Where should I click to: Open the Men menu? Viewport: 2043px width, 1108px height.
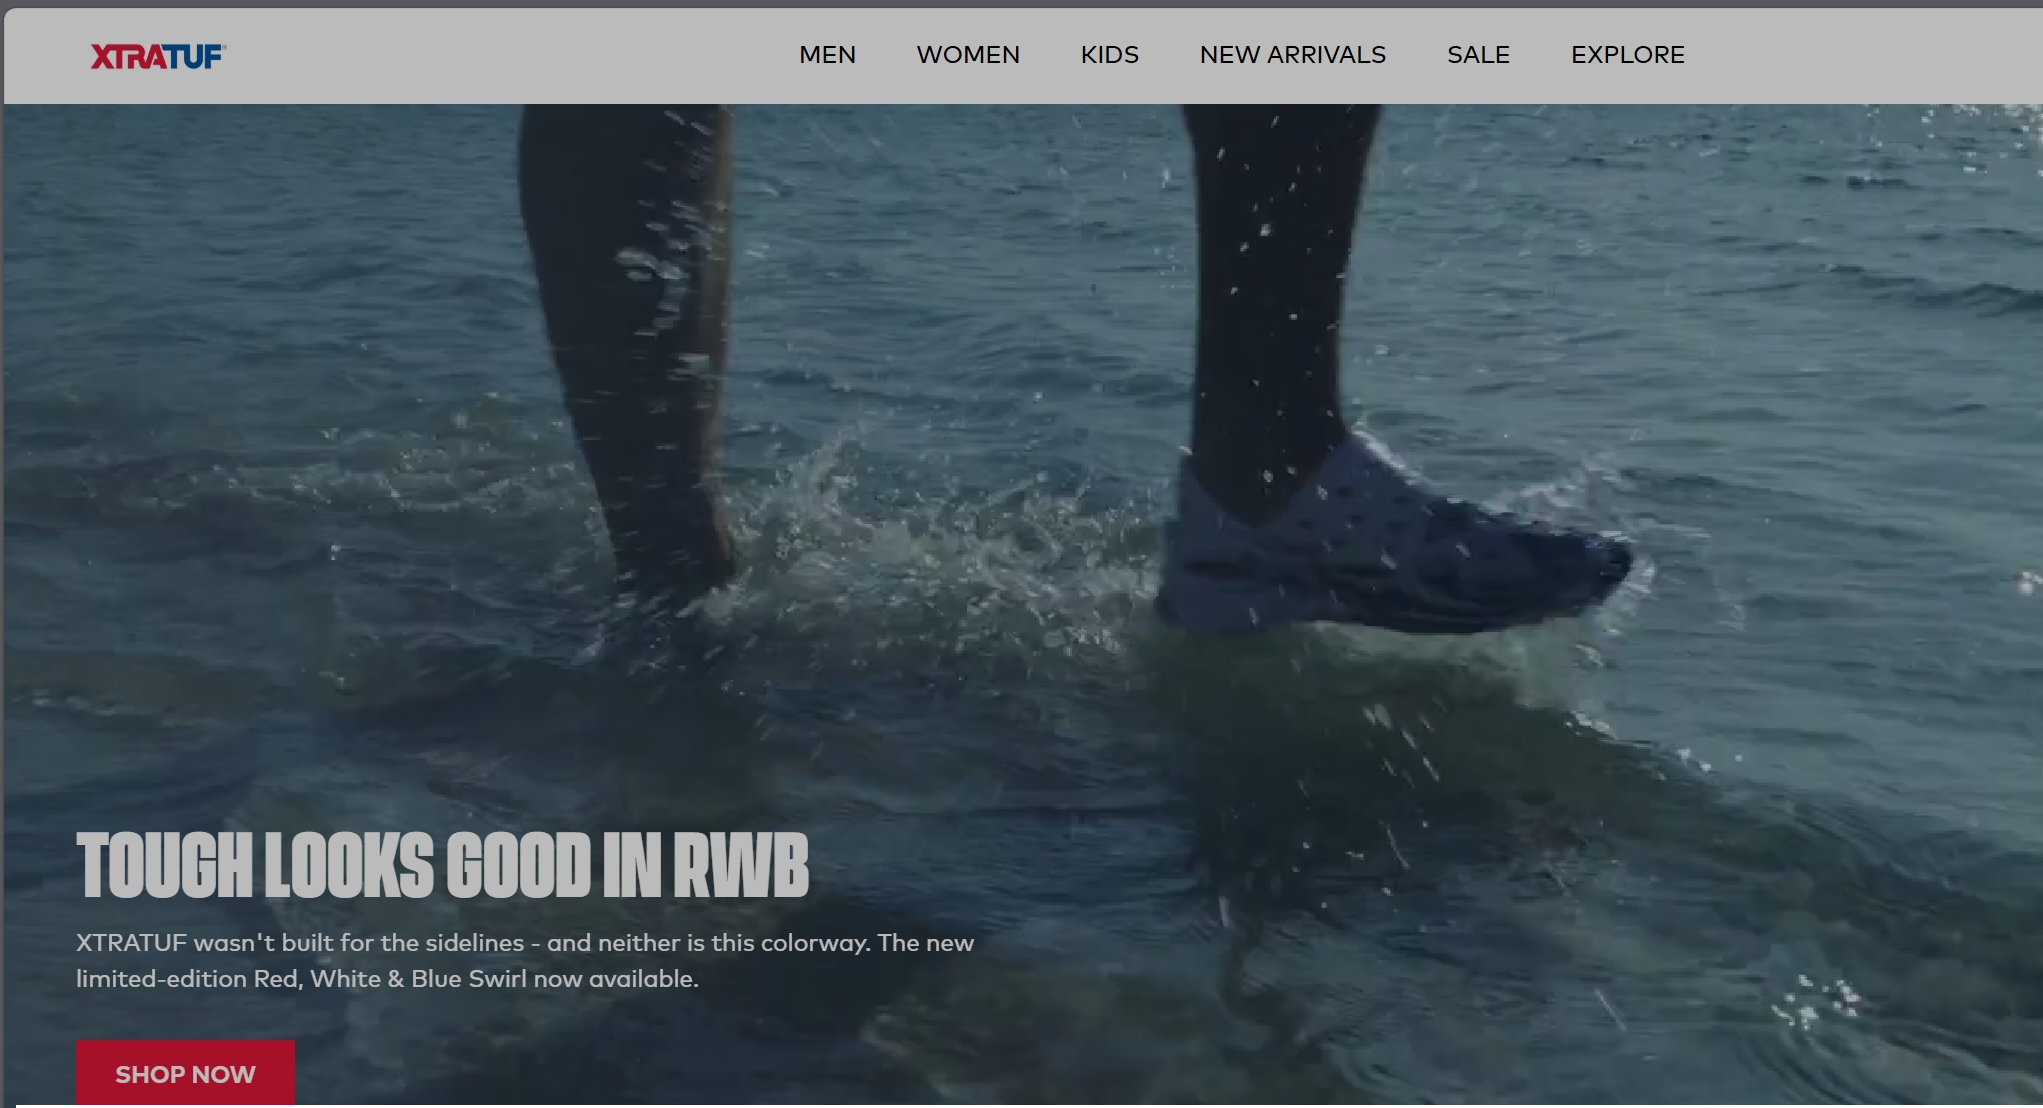[x=827, y=55]
